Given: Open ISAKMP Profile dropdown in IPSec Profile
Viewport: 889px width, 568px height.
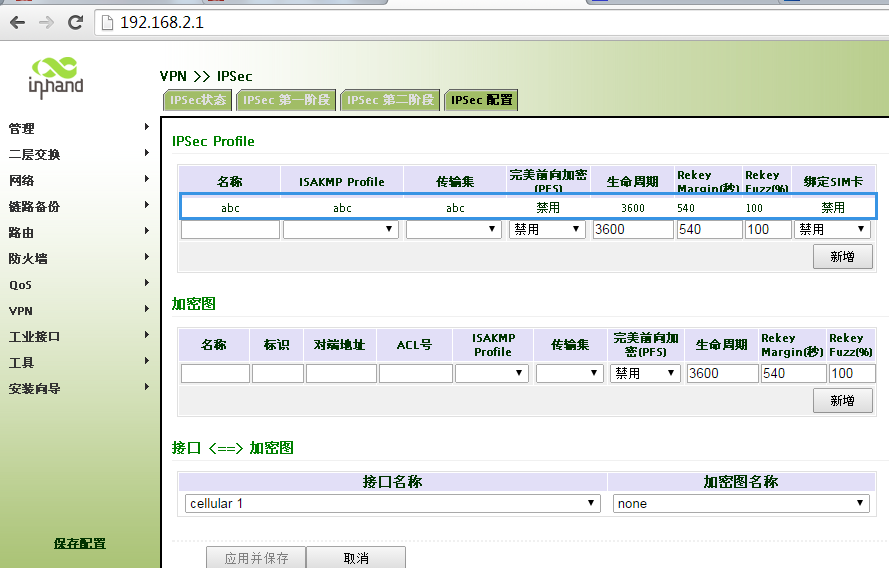Looking at the screenshot, I should [341, 229].
